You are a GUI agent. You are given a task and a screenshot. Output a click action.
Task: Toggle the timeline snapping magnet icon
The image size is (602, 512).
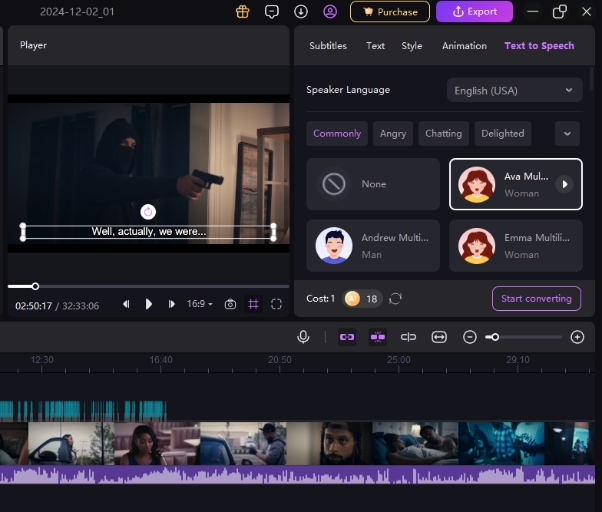(377, 337)
